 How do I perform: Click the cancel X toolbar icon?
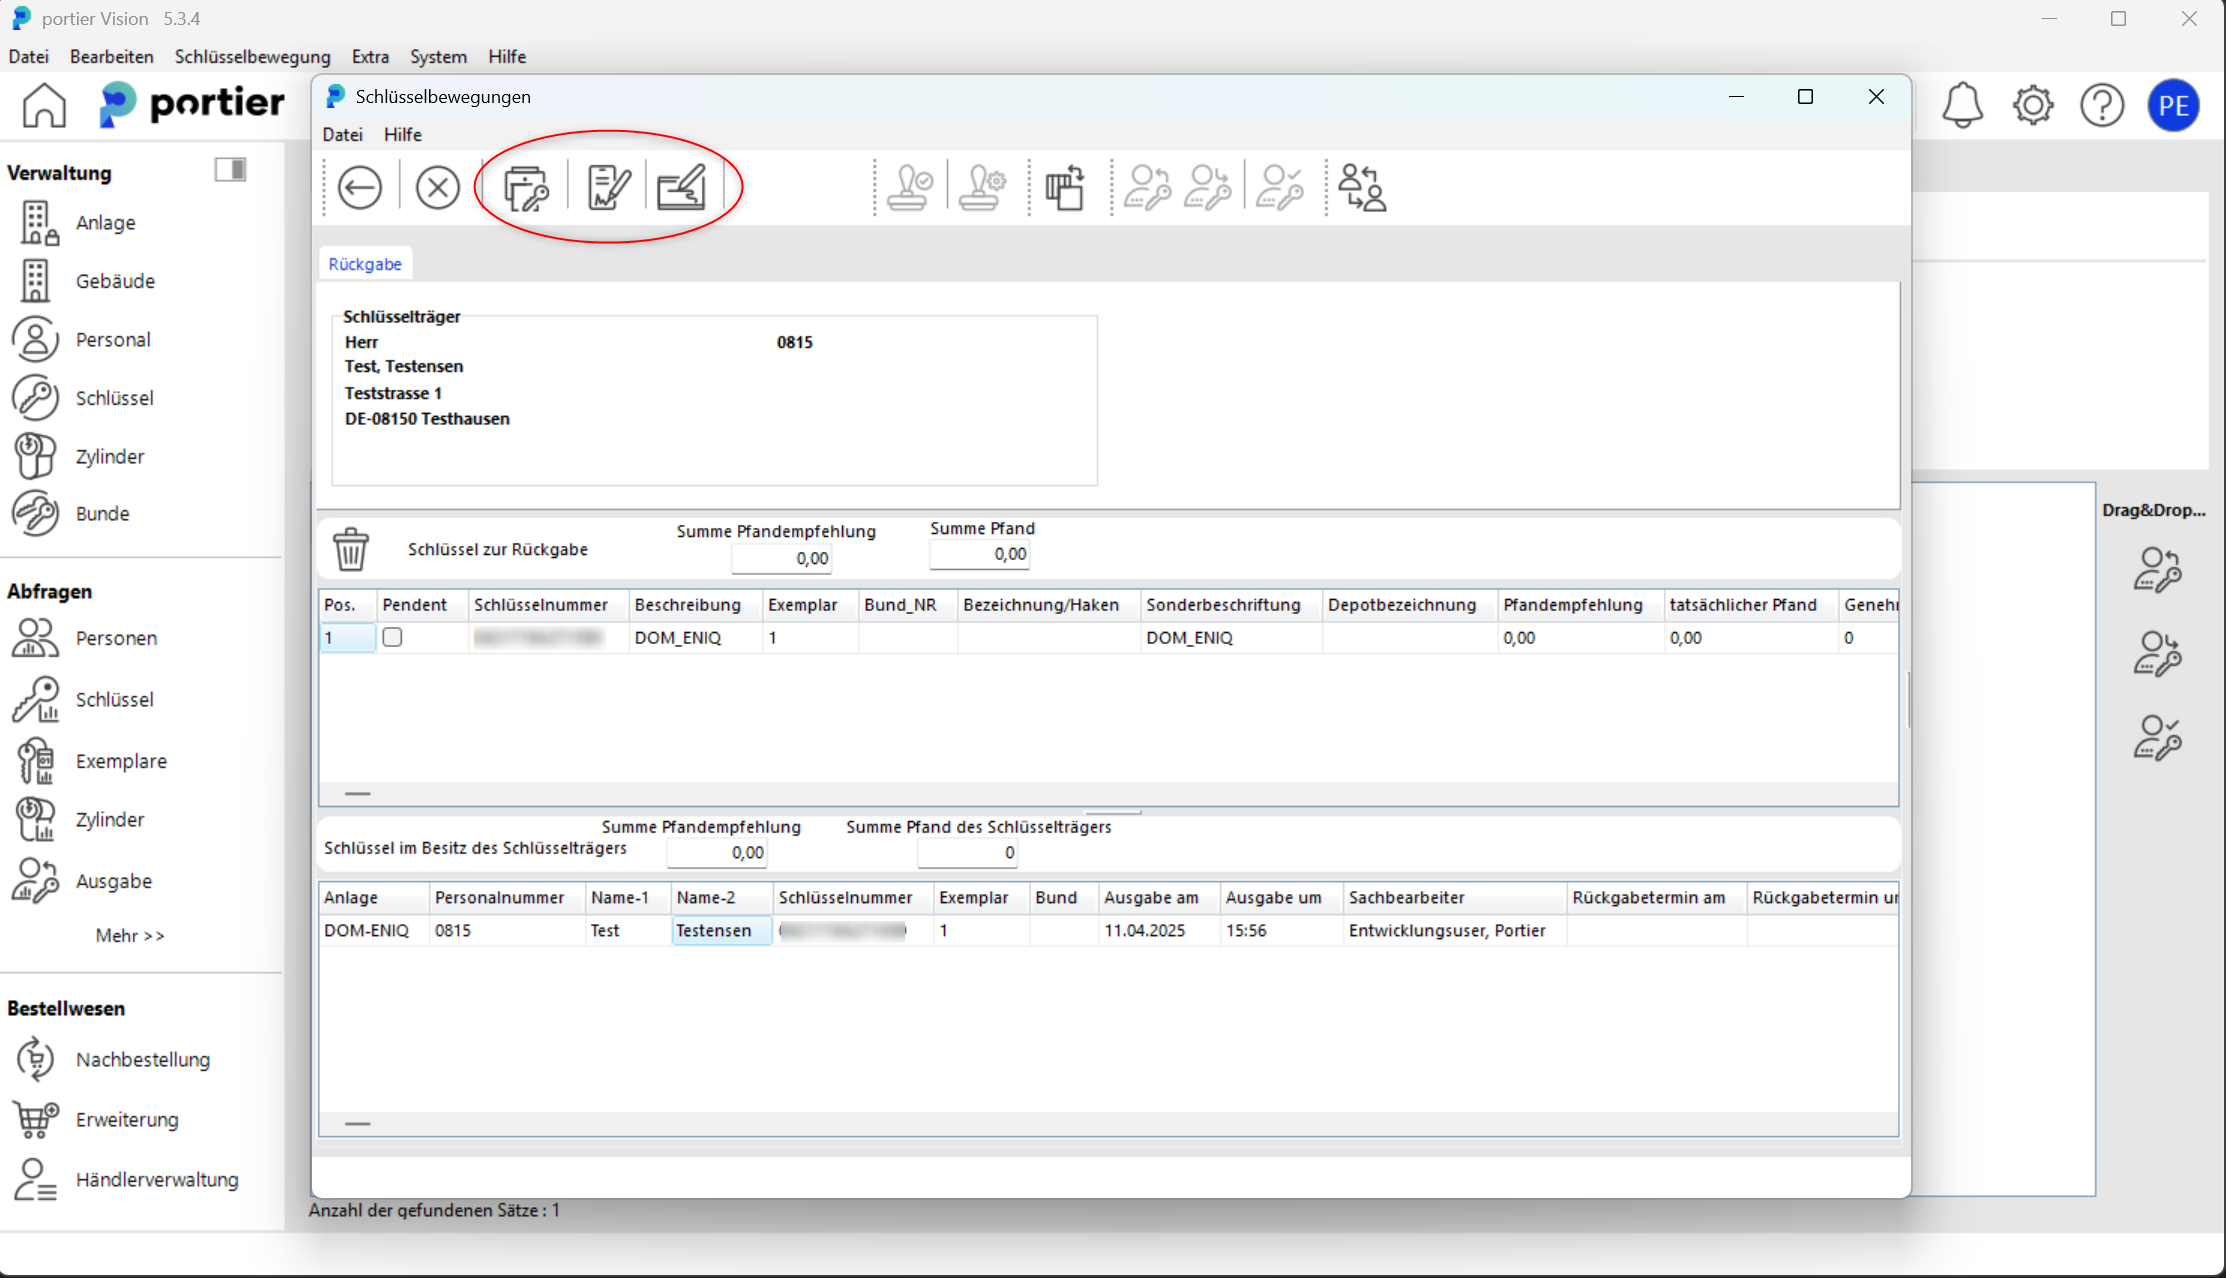tap(437, 187)
